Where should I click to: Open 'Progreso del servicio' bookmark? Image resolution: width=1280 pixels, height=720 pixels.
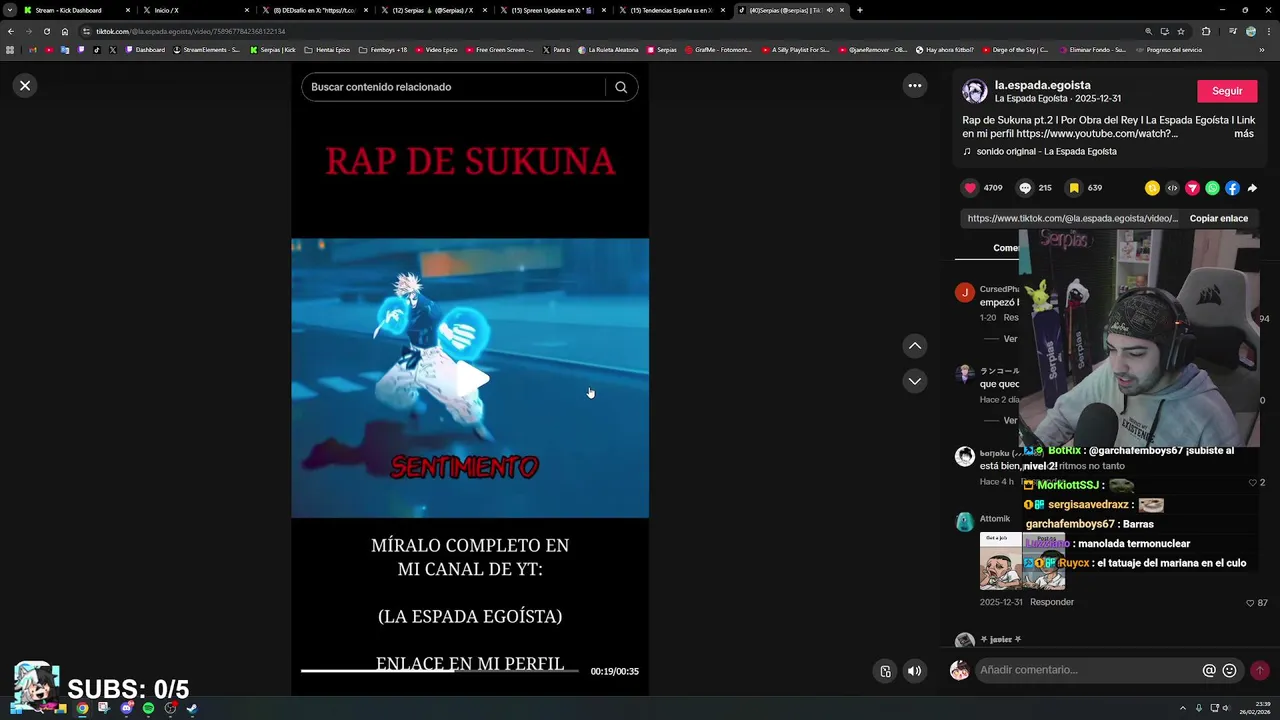coord(1169,49)
